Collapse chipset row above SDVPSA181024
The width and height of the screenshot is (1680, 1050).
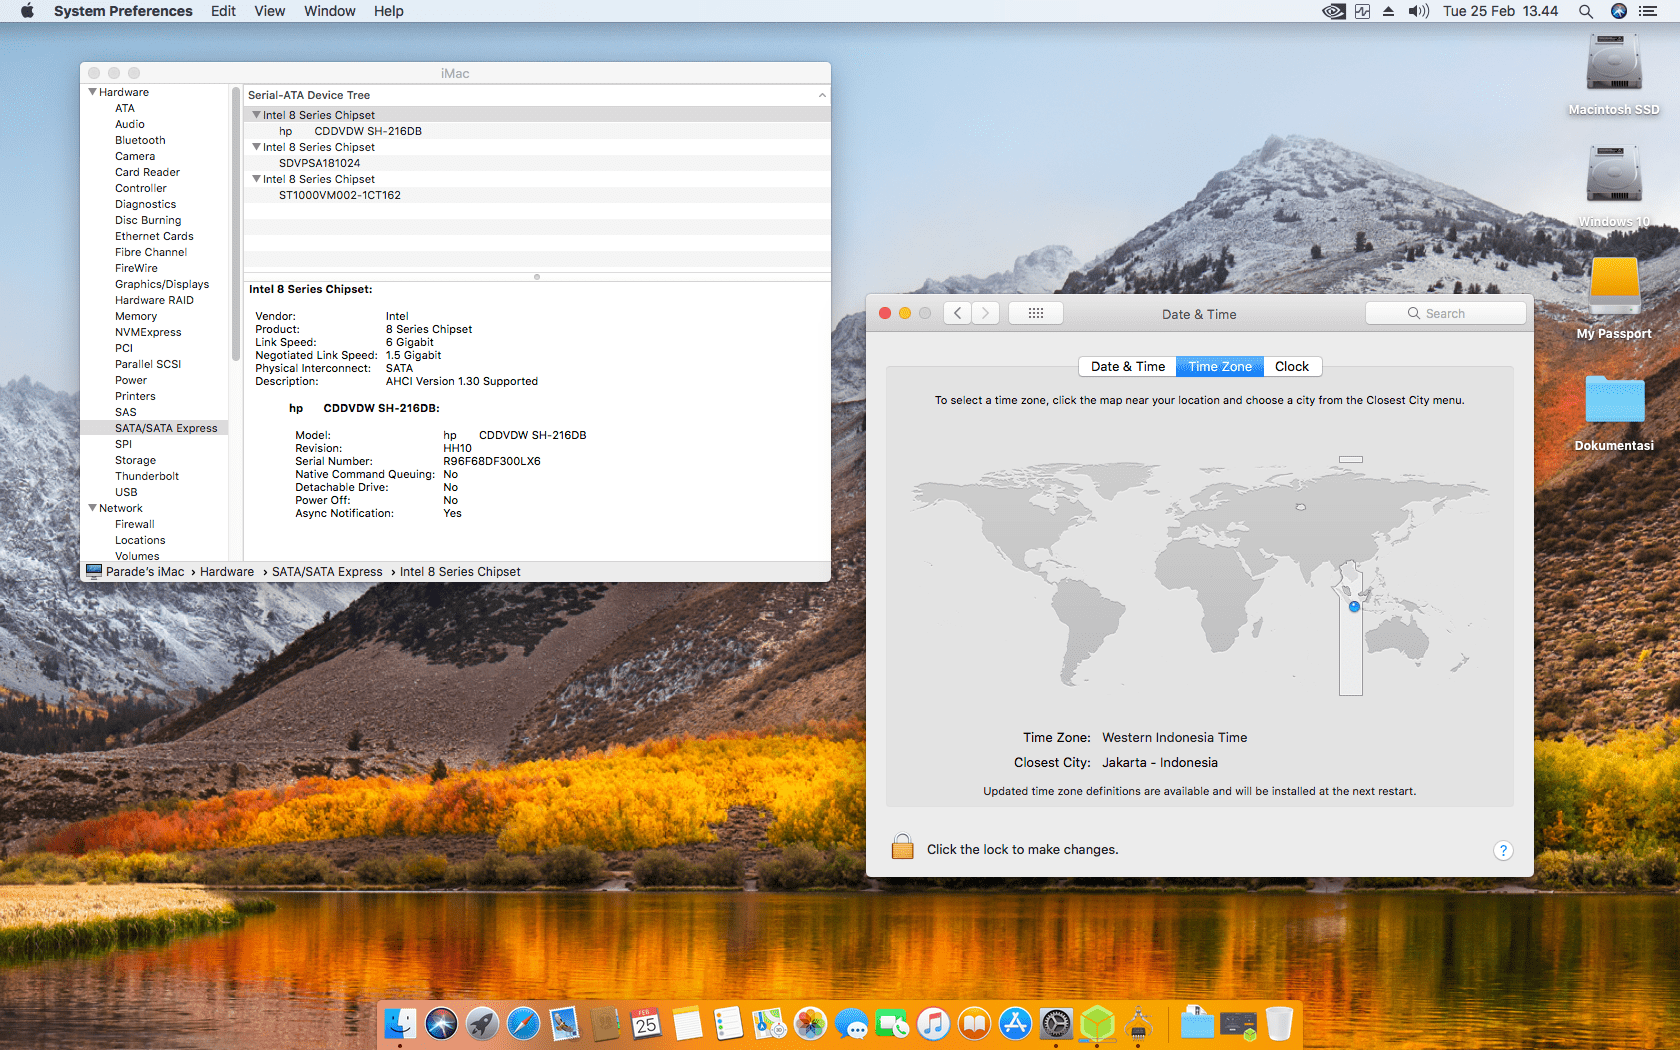[x=256, y=147]
